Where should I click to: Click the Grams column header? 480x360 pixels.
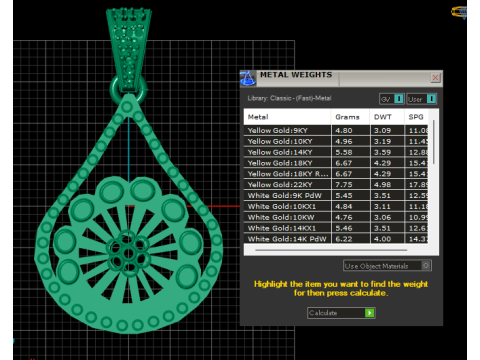(350, 117)
